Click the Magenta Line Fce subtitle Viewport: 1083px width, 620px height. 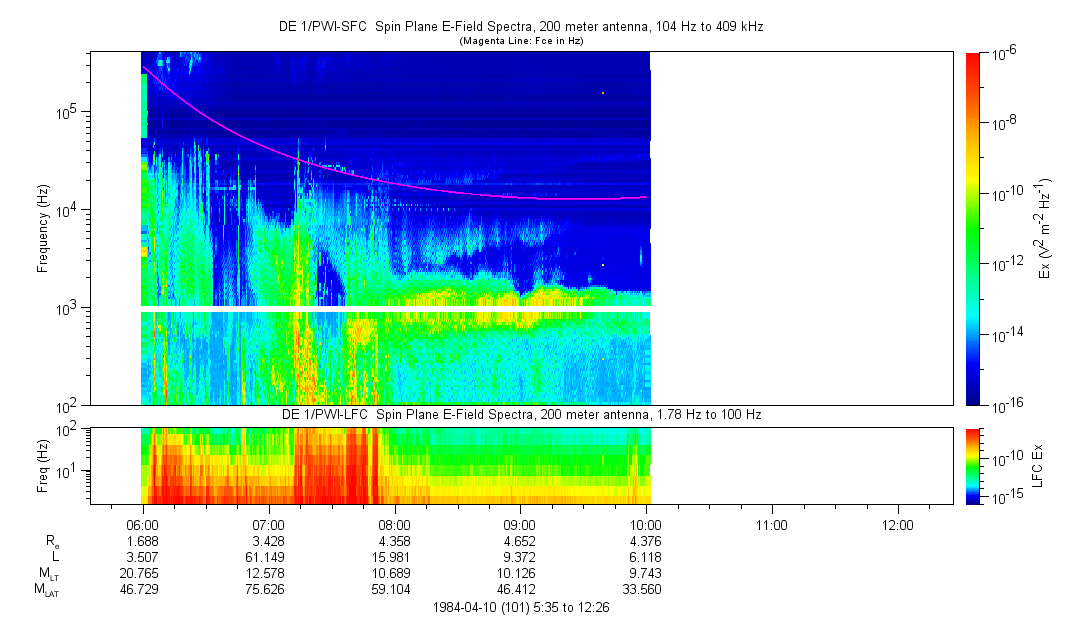521,41
